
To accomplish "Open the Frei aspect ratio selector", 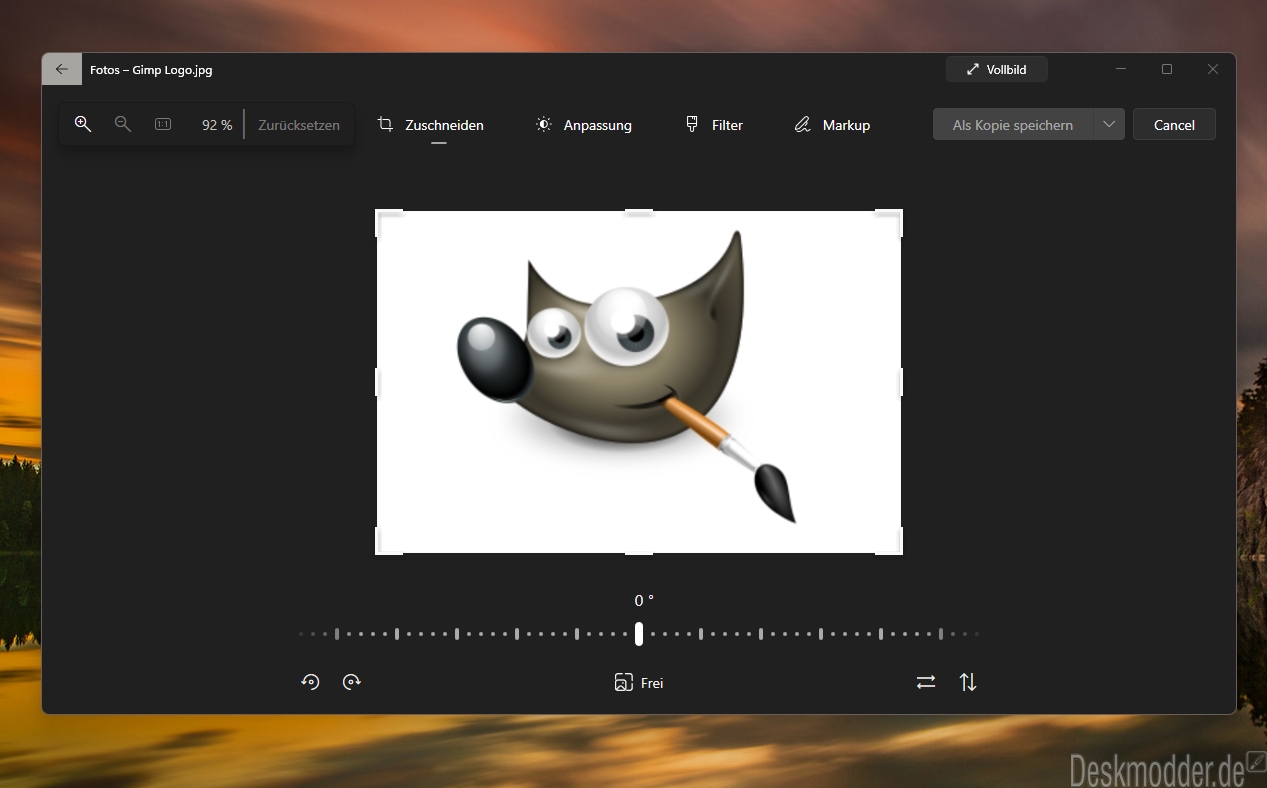I will pos(639,683).
